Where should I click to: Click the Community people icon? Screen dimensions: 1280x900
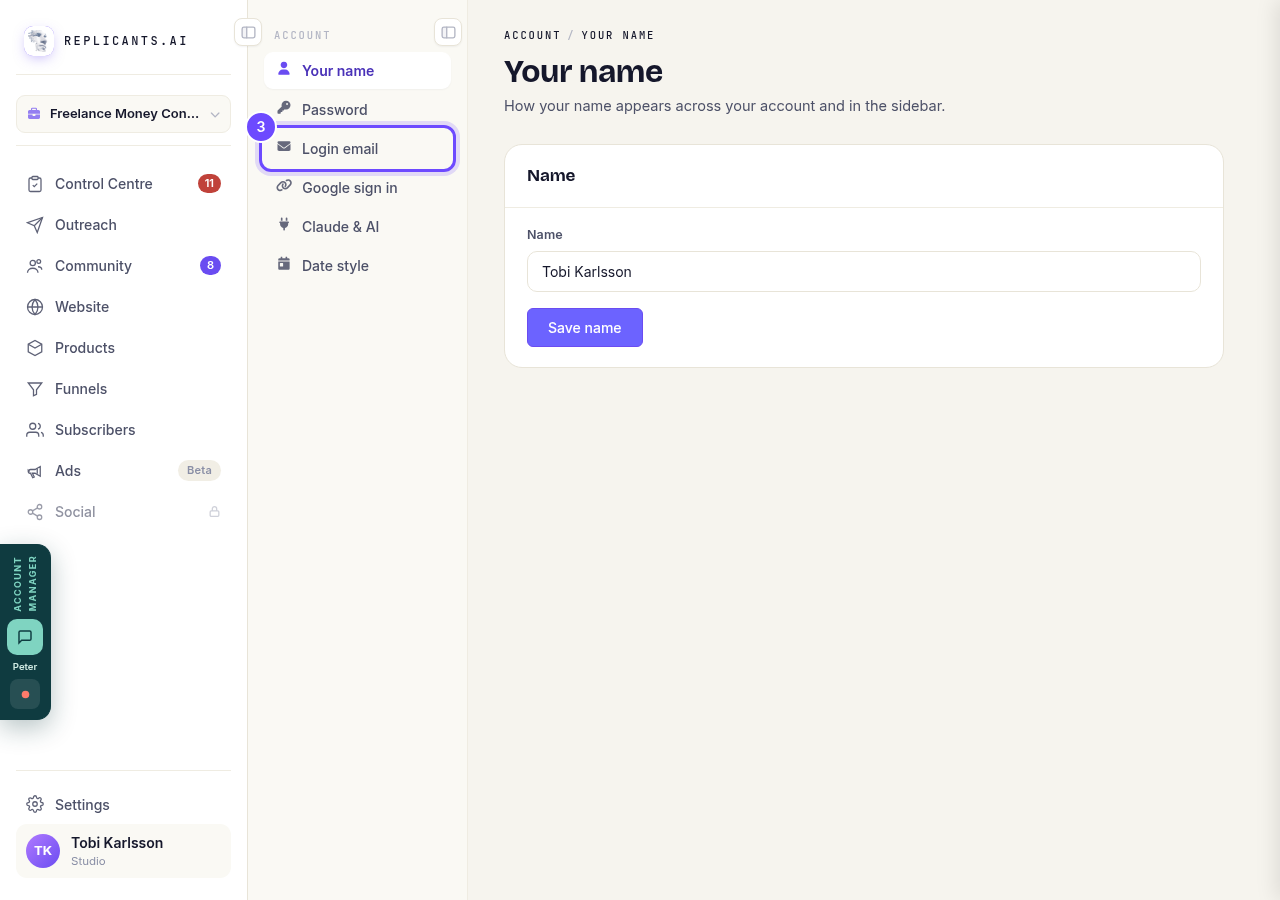click(35, 266)
